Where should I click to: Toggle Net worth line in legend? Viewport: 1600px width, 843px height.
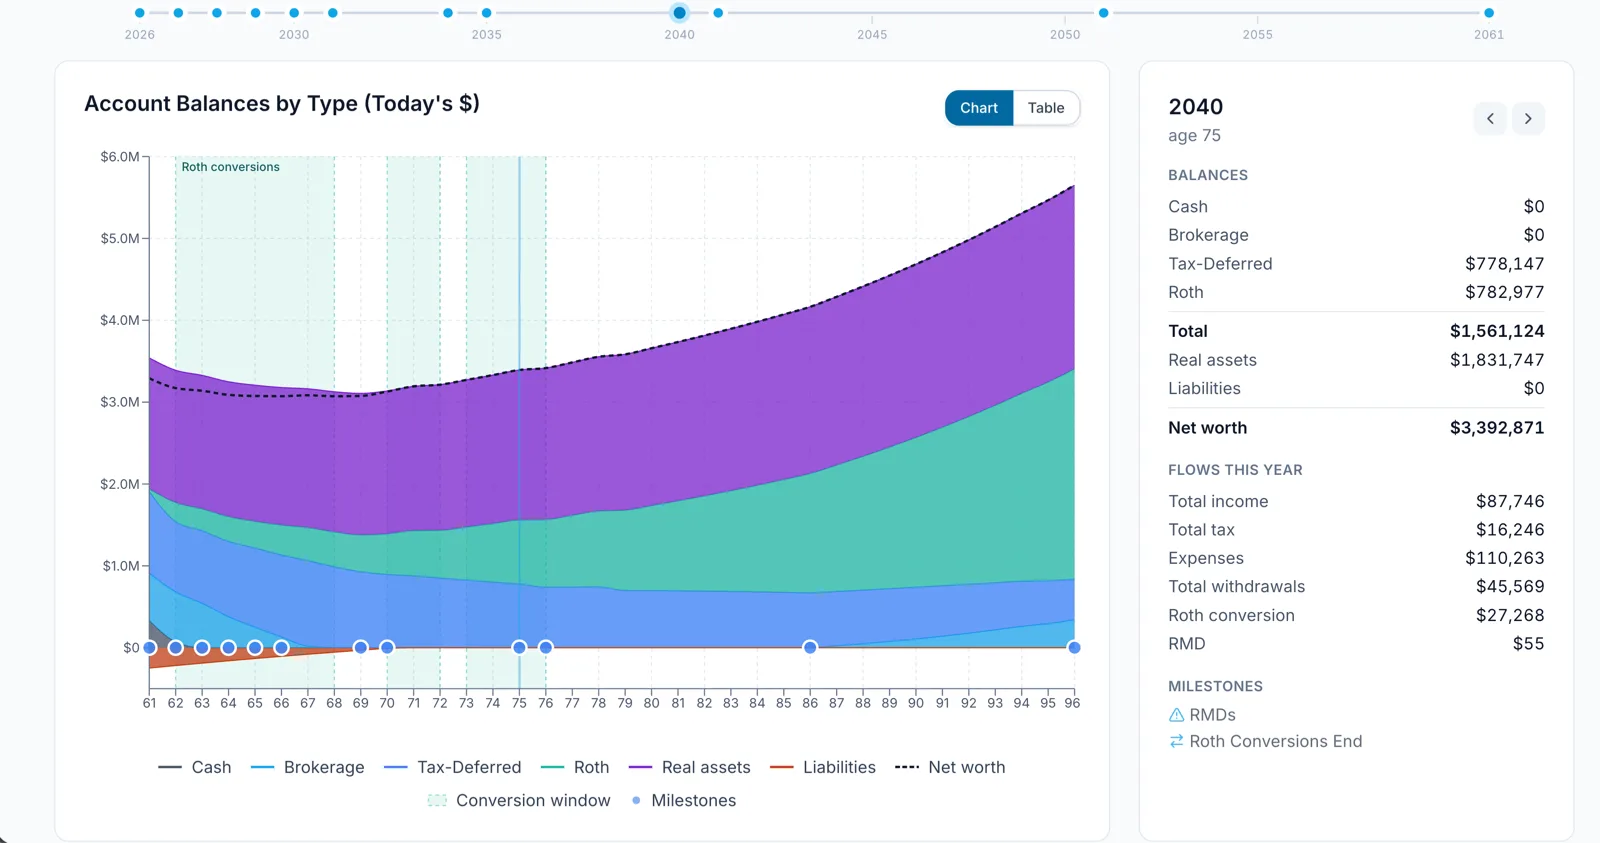(950, 767)
